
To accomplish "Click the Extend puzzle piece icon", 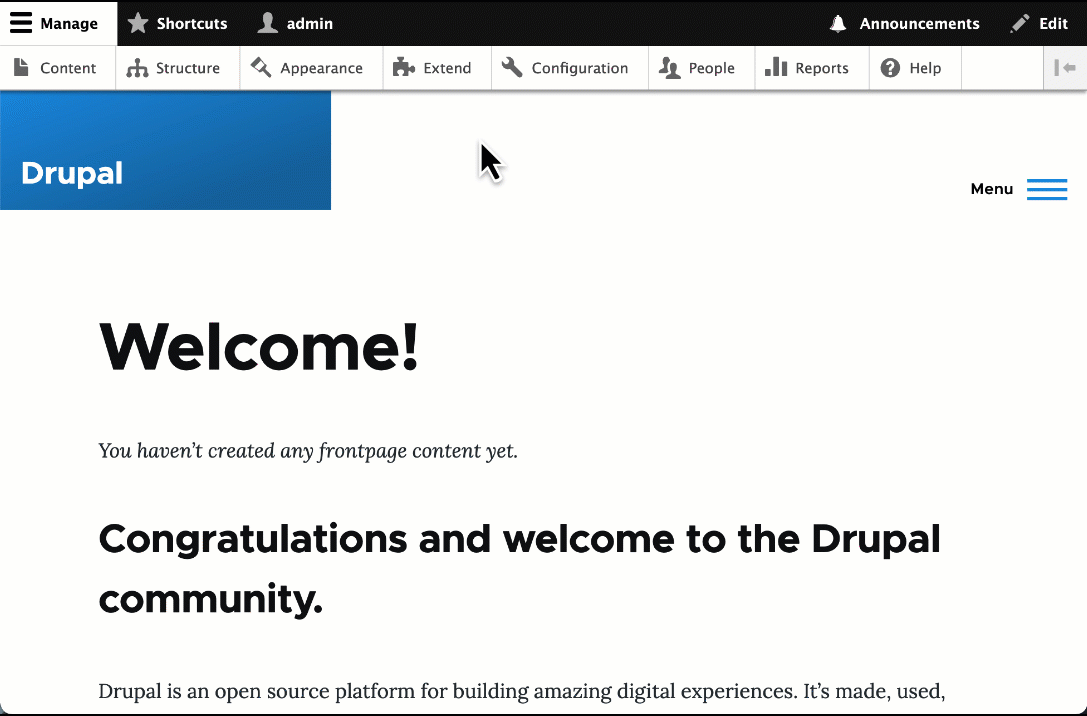I will point(403,67).
